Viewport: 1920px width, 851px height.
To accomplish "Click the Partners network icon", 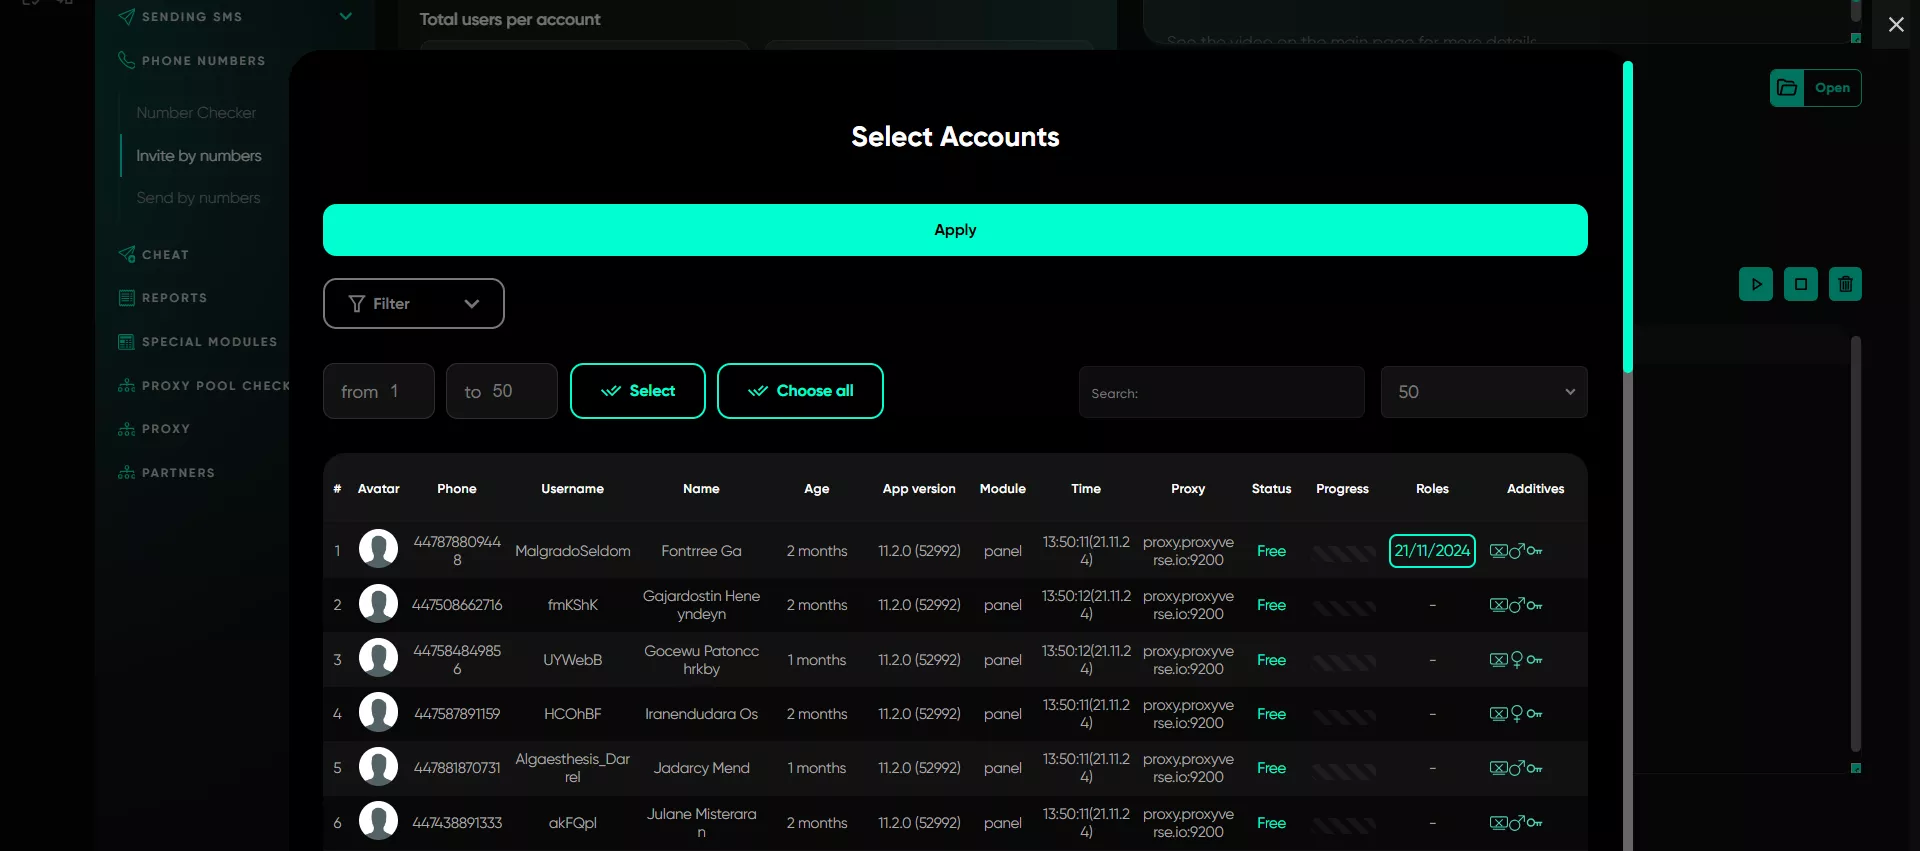I will pyautogui.click(x=126, y=473).
